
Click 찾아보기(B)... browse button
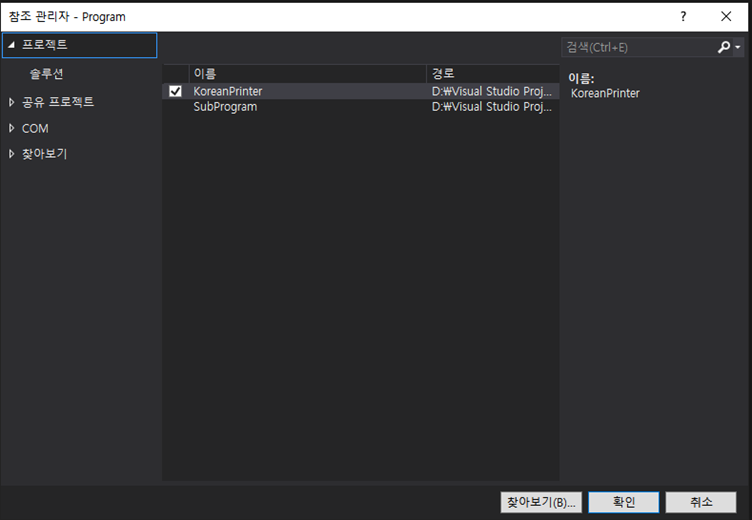(541, 502)
